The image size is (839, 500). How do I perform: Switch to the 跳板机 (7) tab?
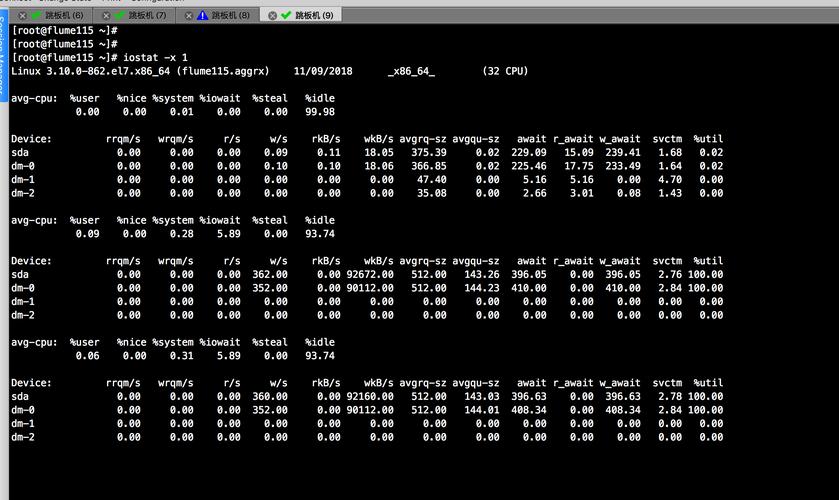[135, 16]
